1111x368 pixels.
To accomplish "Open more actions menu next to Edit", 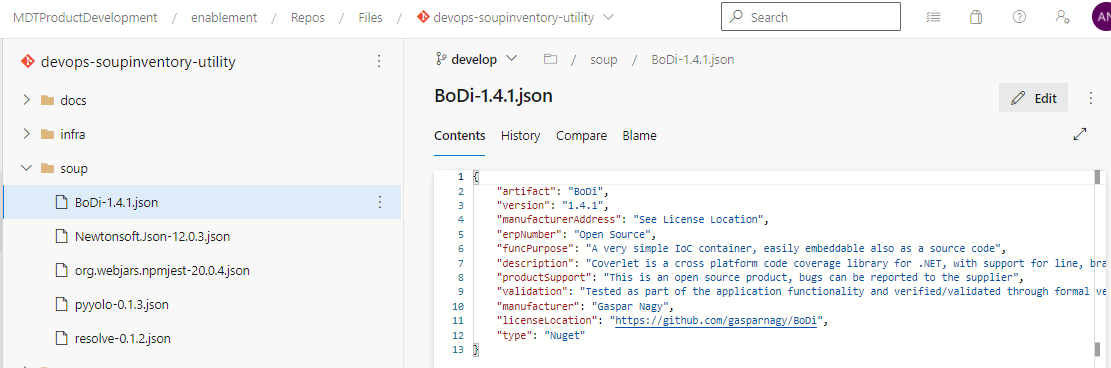I will coord(1091,99).
